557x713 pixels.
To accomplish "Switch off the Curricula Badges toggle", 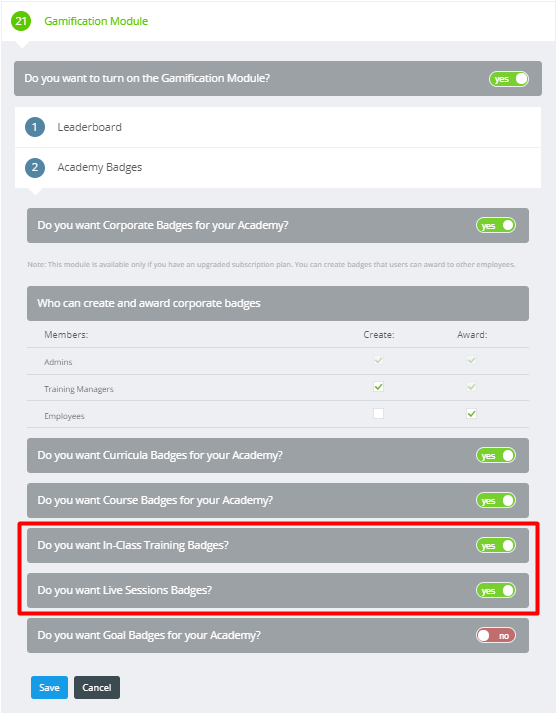I will (496, 455).
